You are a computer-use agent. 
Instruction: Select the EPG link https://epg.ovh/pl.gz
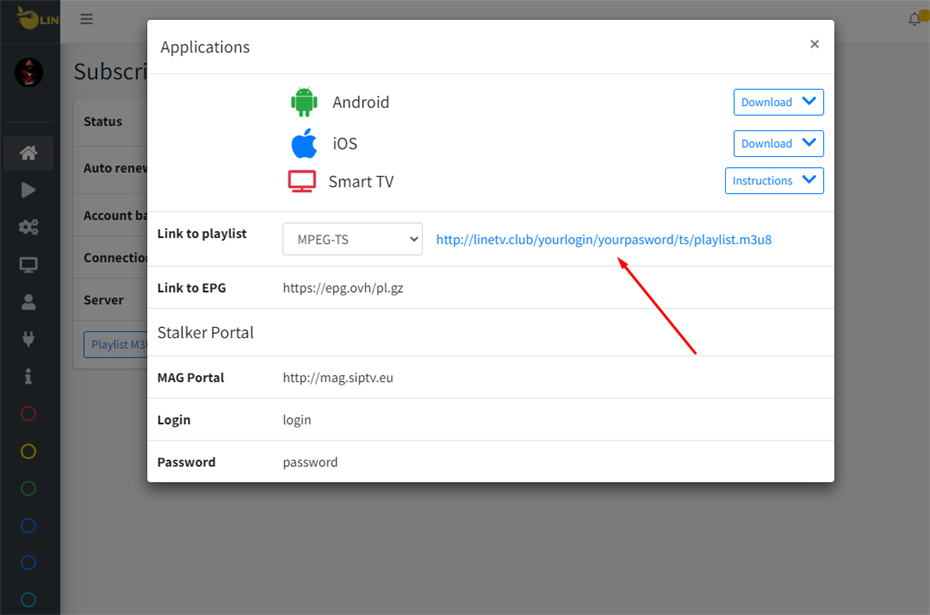coord(343,288)
